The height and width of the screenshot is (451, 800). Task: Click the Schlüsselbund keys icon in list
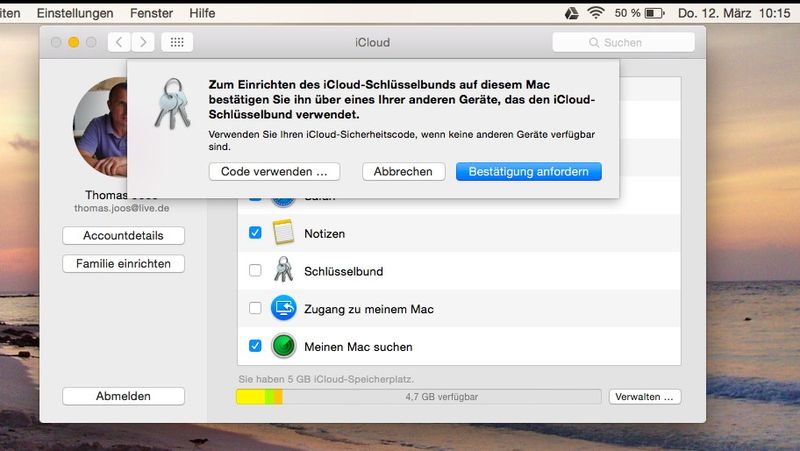tap(283, 269)
